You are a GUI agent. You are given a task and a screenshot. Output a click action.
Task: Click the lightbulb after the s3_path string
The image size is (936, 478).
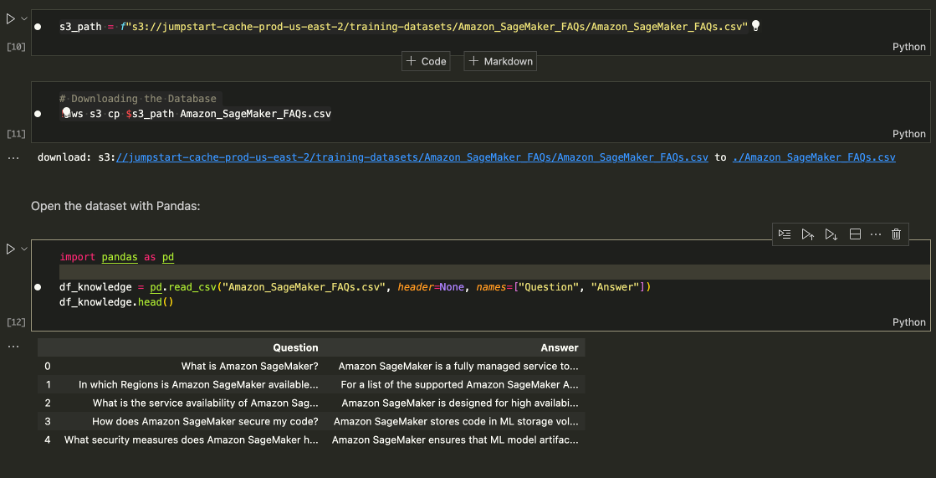[x=755, y=26]
